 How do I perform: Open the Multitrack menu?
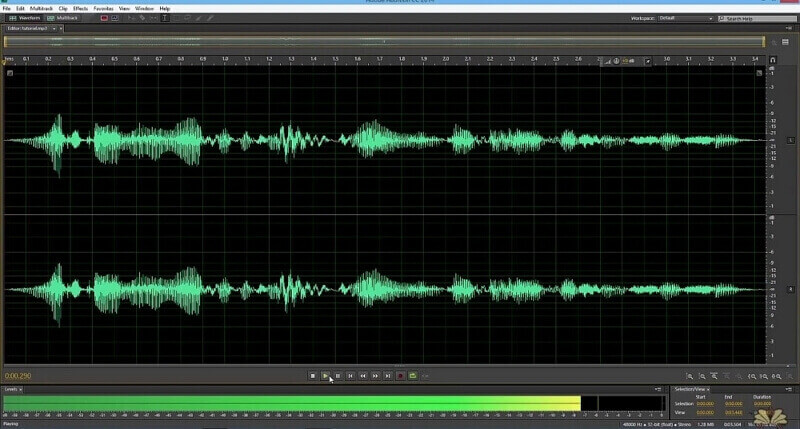pos(41,9)
